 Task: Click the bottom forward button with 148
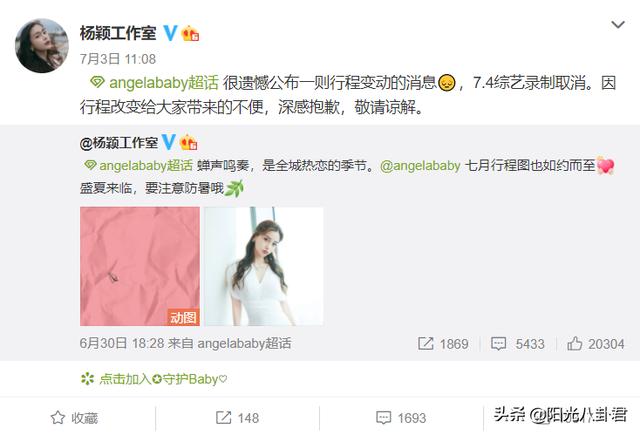click(237, 418)
